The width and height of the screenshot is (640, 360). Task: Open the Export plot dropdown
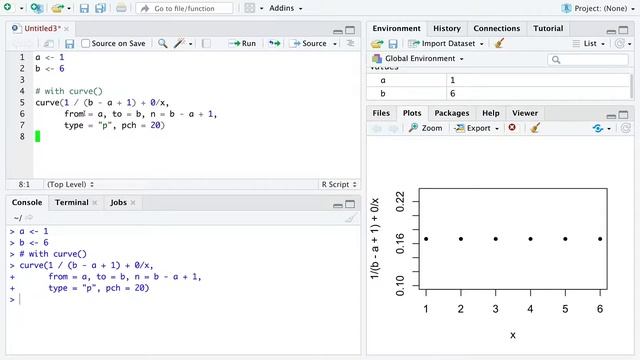click(x=477, y=128)
